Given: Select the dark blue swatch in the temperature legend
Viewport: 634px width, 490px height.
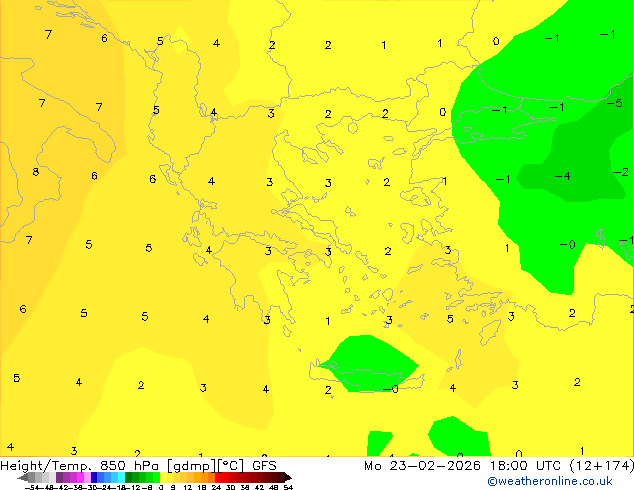Looking at the screenshot, I should (x=94, y=477).
